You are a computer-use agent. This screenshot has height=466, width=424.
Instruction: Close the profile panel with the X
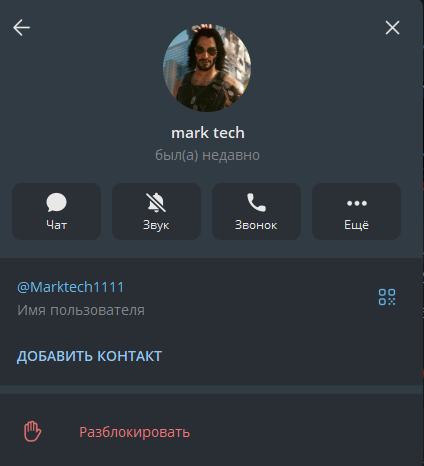(x=392, y=28)
